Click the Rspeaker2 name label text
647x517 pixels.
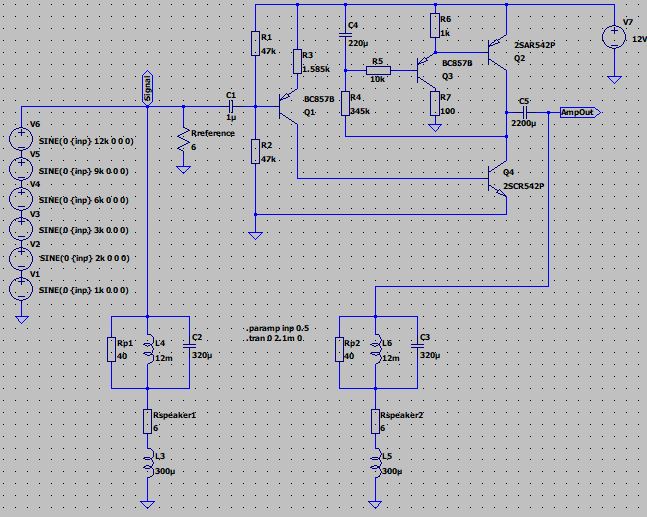(402, 415)
